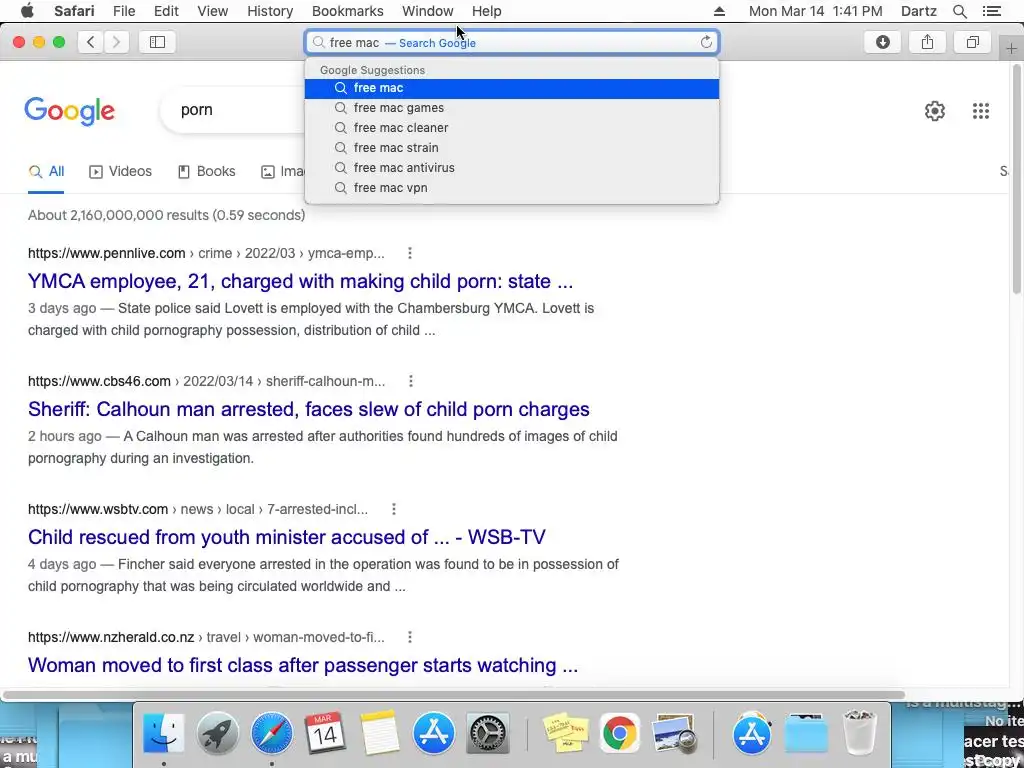Open Spotlight search in menu bar
Image resolution: width=1024 pixels, height=768 pixels.
pyautogui.click(x=959, y=11)
